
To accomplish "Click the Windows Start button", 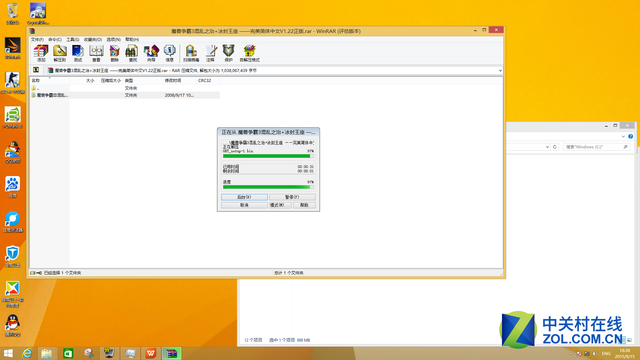I will (8, 353).
